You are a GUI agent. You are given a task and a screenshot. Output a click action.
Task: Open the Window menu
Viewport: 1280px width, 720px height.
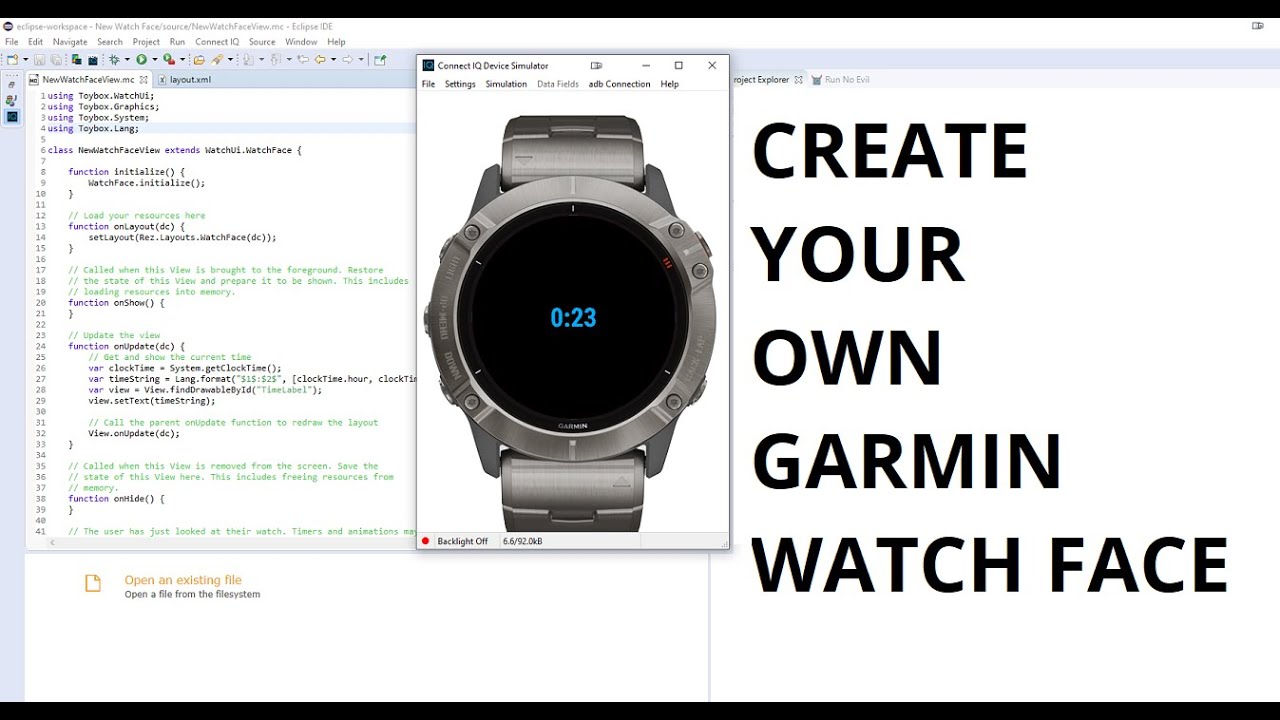coord(301,42)
